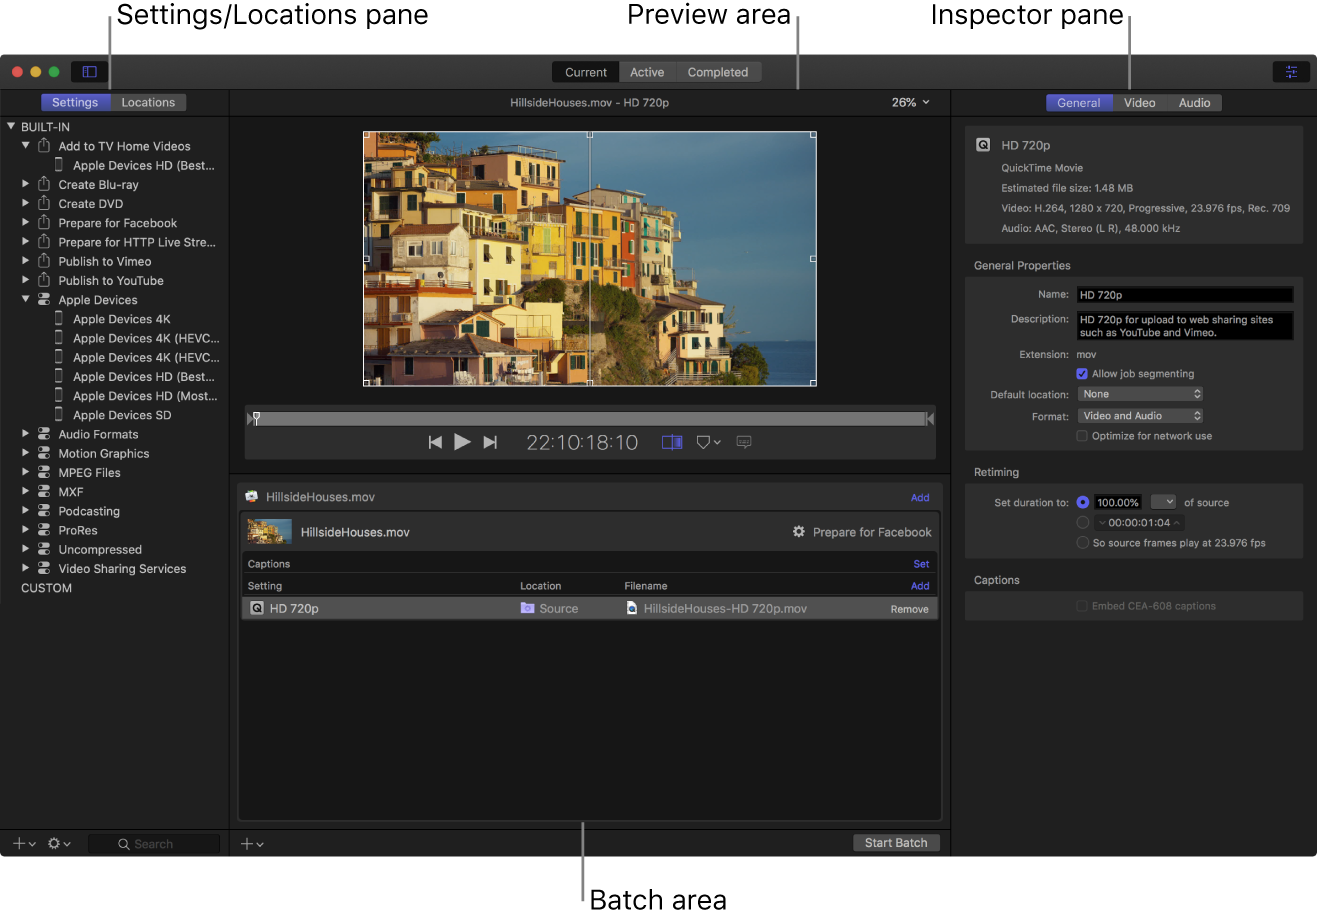The width and height of the screenshot is (1317, 923).
Task: Toggle the split comparison view icon
Action: point(672,442)
